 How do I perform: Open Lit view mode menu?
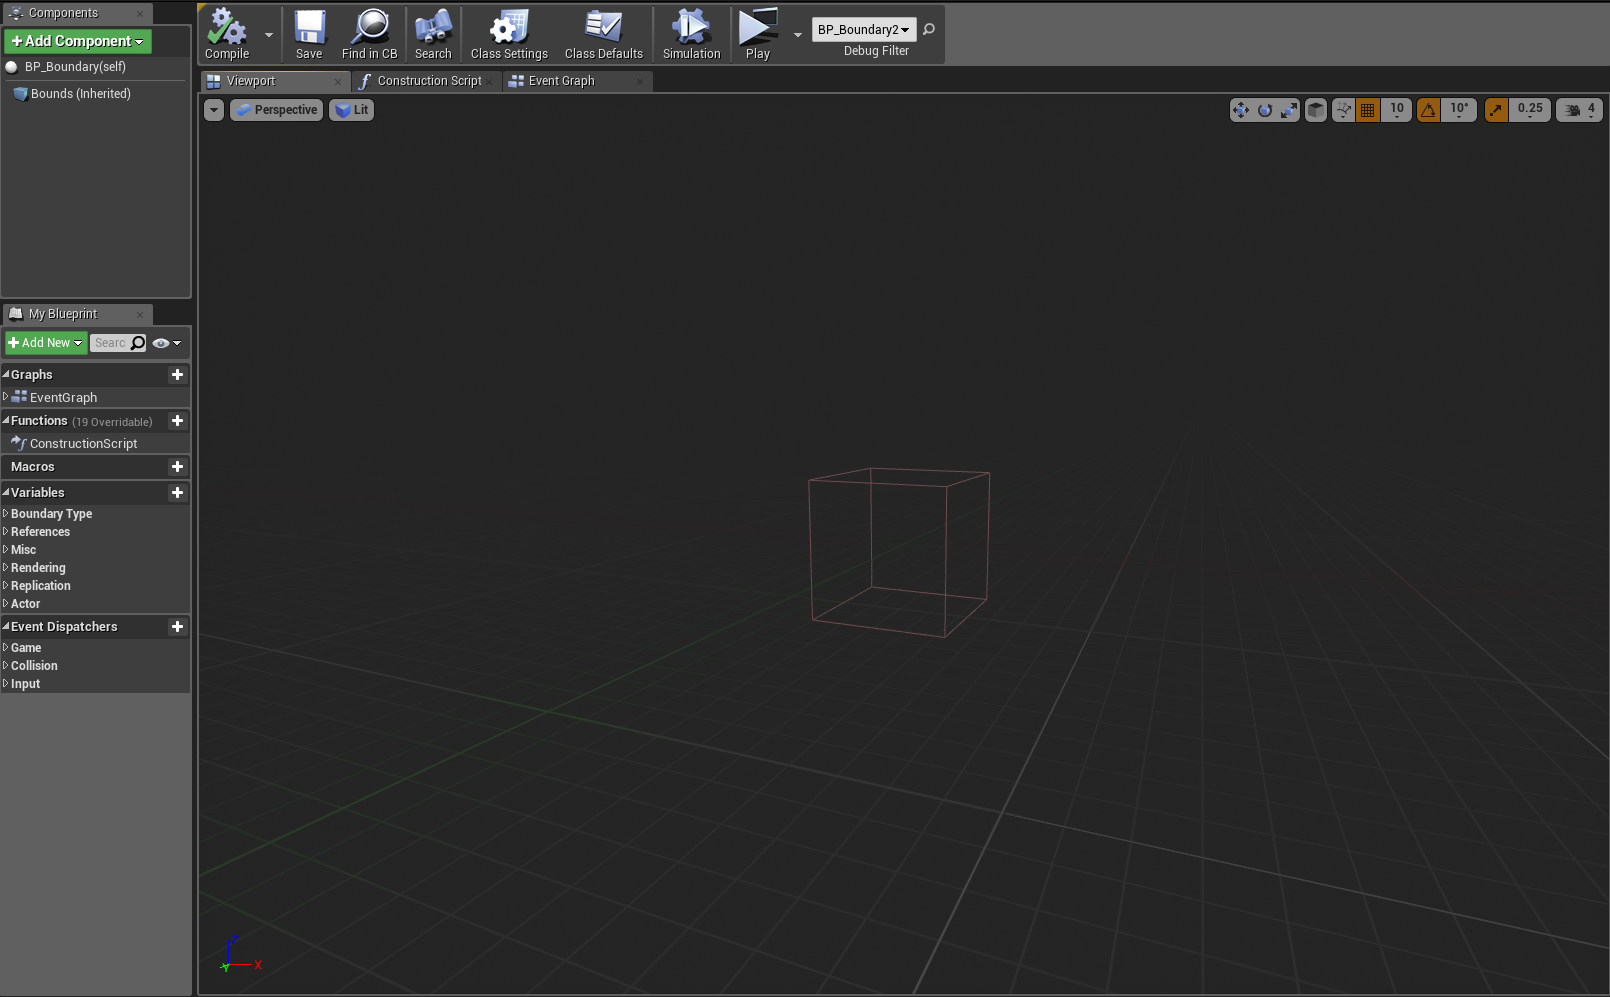coord(352,110)
